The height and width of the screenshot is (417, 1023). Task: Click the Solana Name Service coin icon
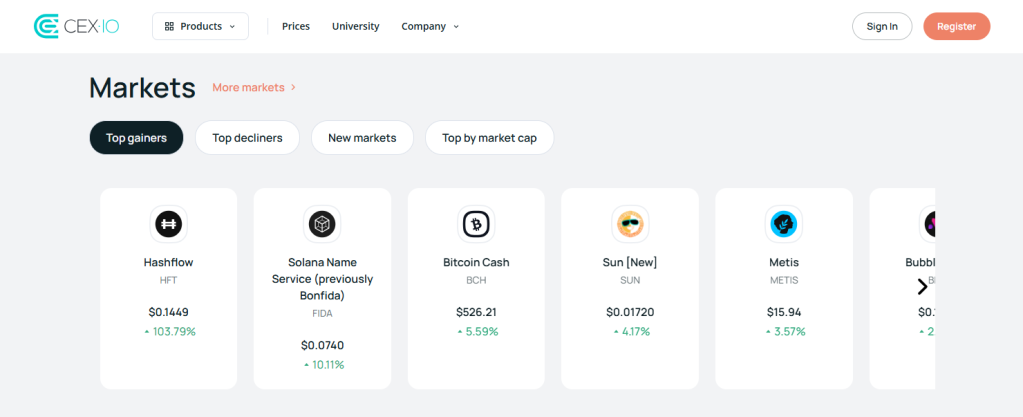pos(322,224)
